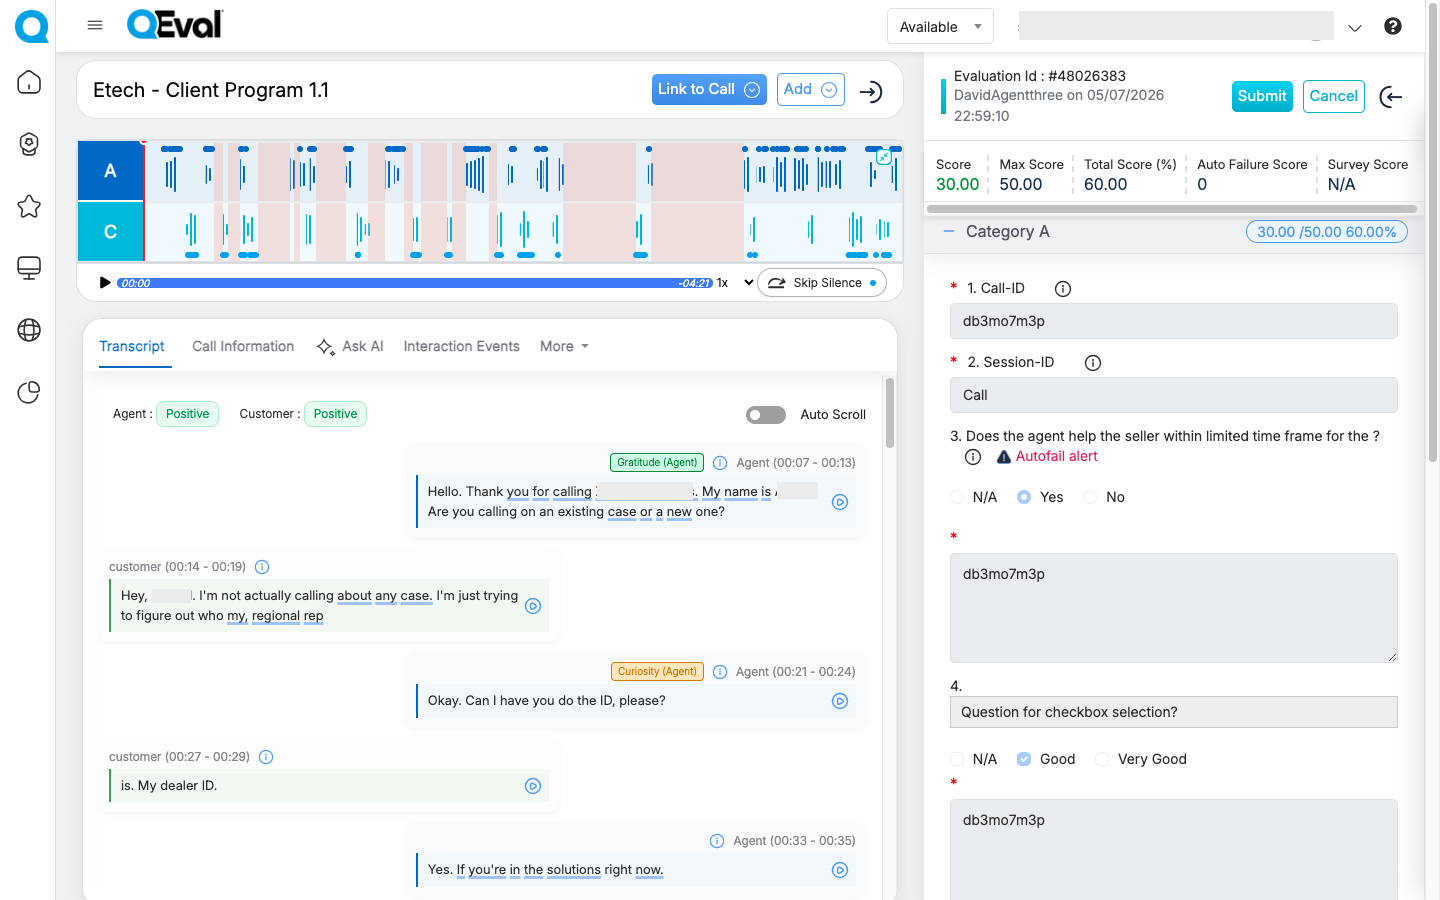Select N/A radio for question 3
Image resolution: width=1440 pixels, height=900 pixels.
tap(958, 497)
